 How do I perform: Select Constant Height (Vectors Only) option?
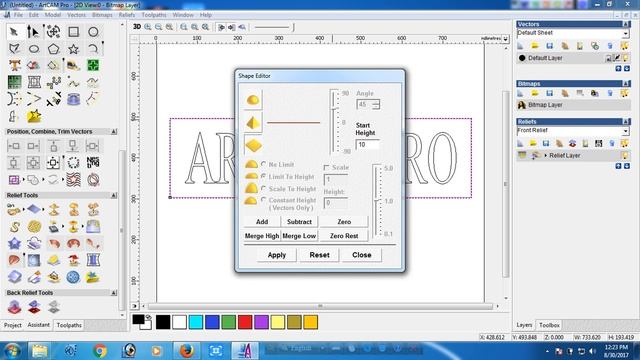tap(264, 200)
